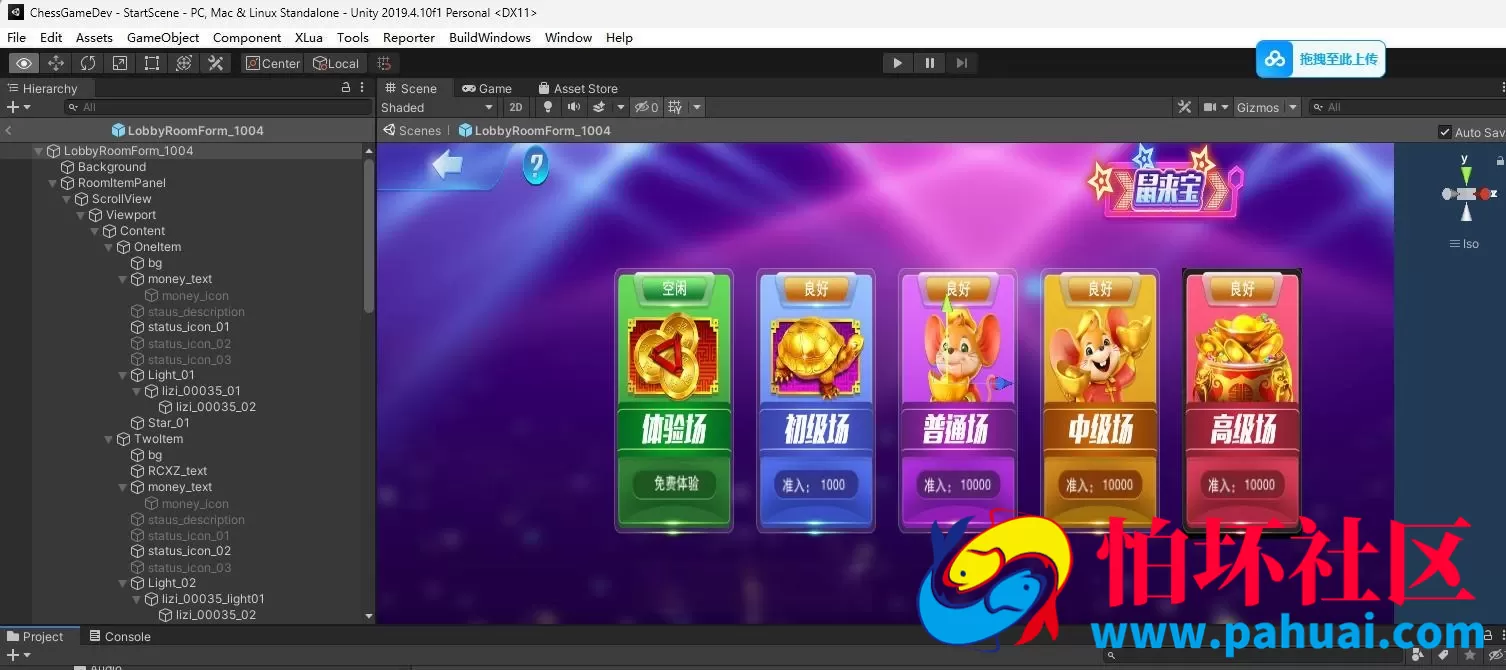1506x670 pixels.
Task: Select the Rotate tool
Action: pyautogui.click(x=88, y=63)
